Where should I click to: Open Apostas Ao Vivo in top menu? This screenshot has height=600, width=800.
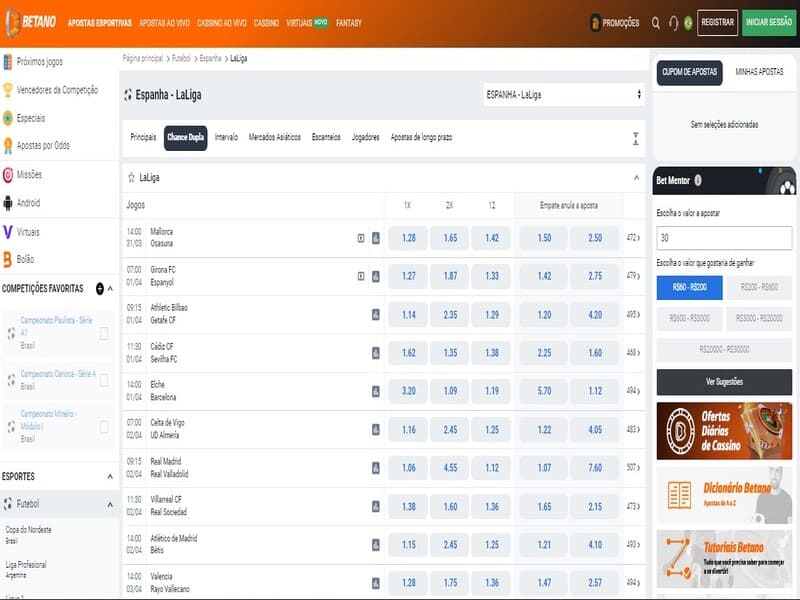(164, 23)
